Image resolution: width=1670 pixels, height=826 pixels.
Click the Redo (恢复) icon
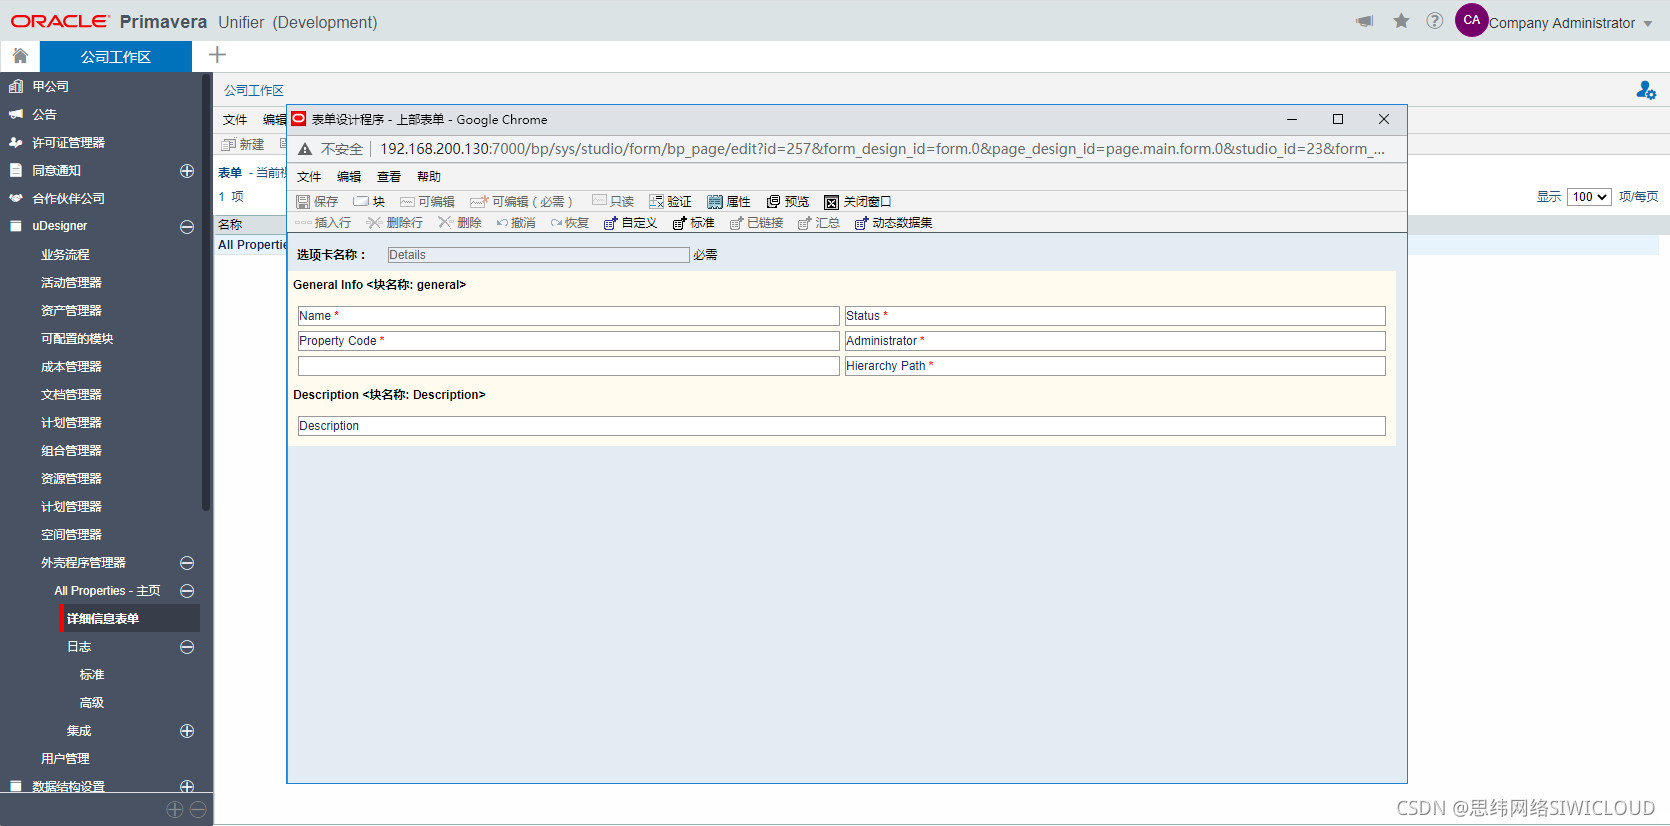tap(556, 223)
